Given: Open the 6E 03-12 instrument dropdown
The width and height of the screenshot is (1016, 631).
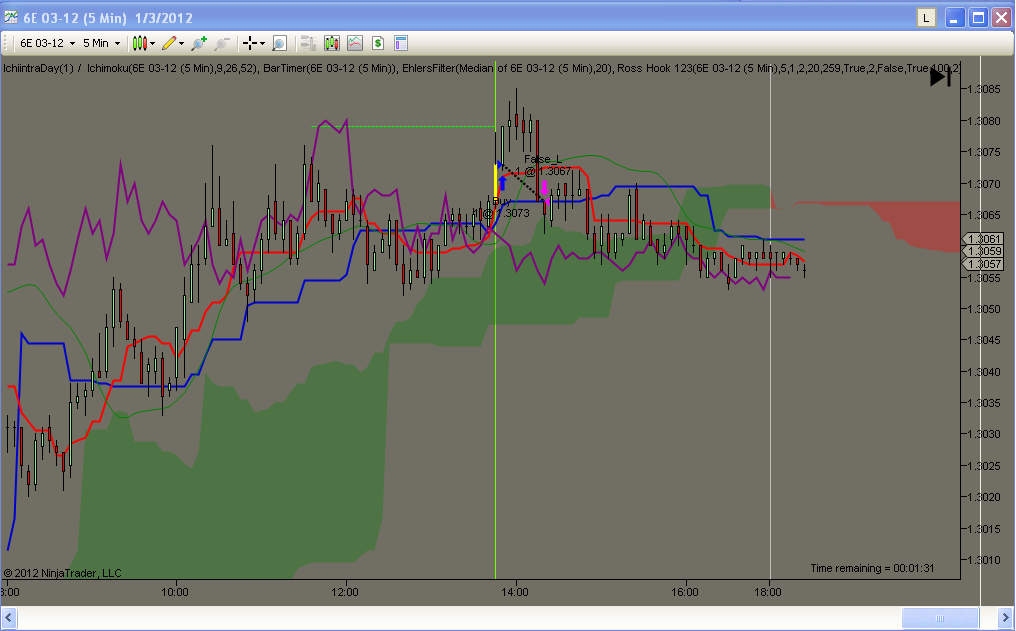Looking at the screenshot, I should coord(47,43).
